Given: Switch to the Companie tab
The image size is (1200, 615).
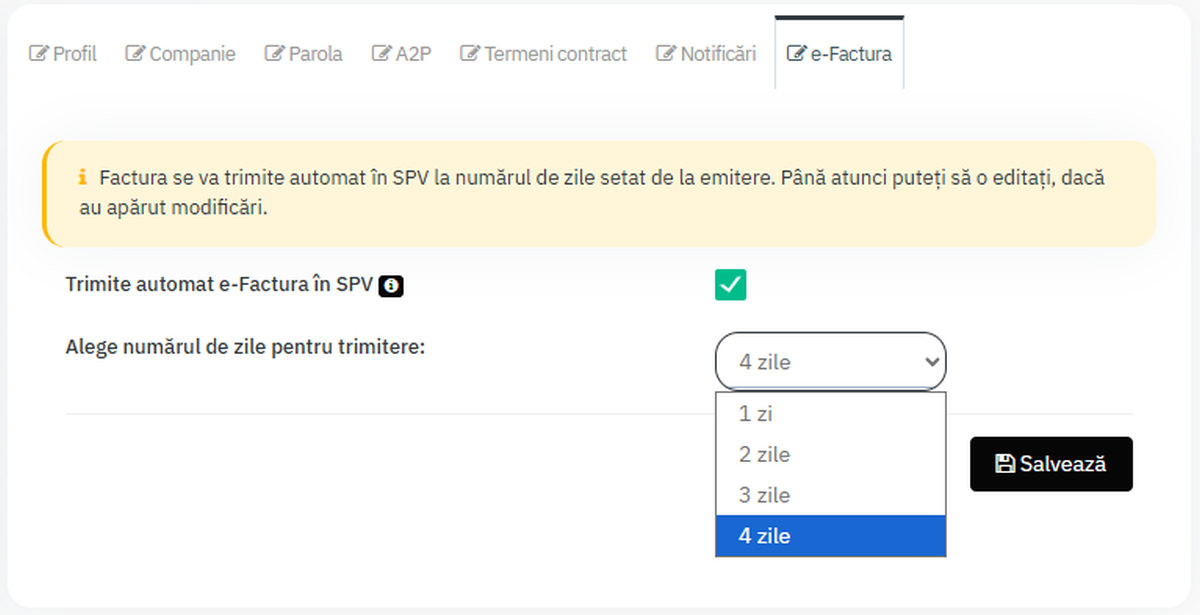Looking at the screenshot, I should [192, 54].
